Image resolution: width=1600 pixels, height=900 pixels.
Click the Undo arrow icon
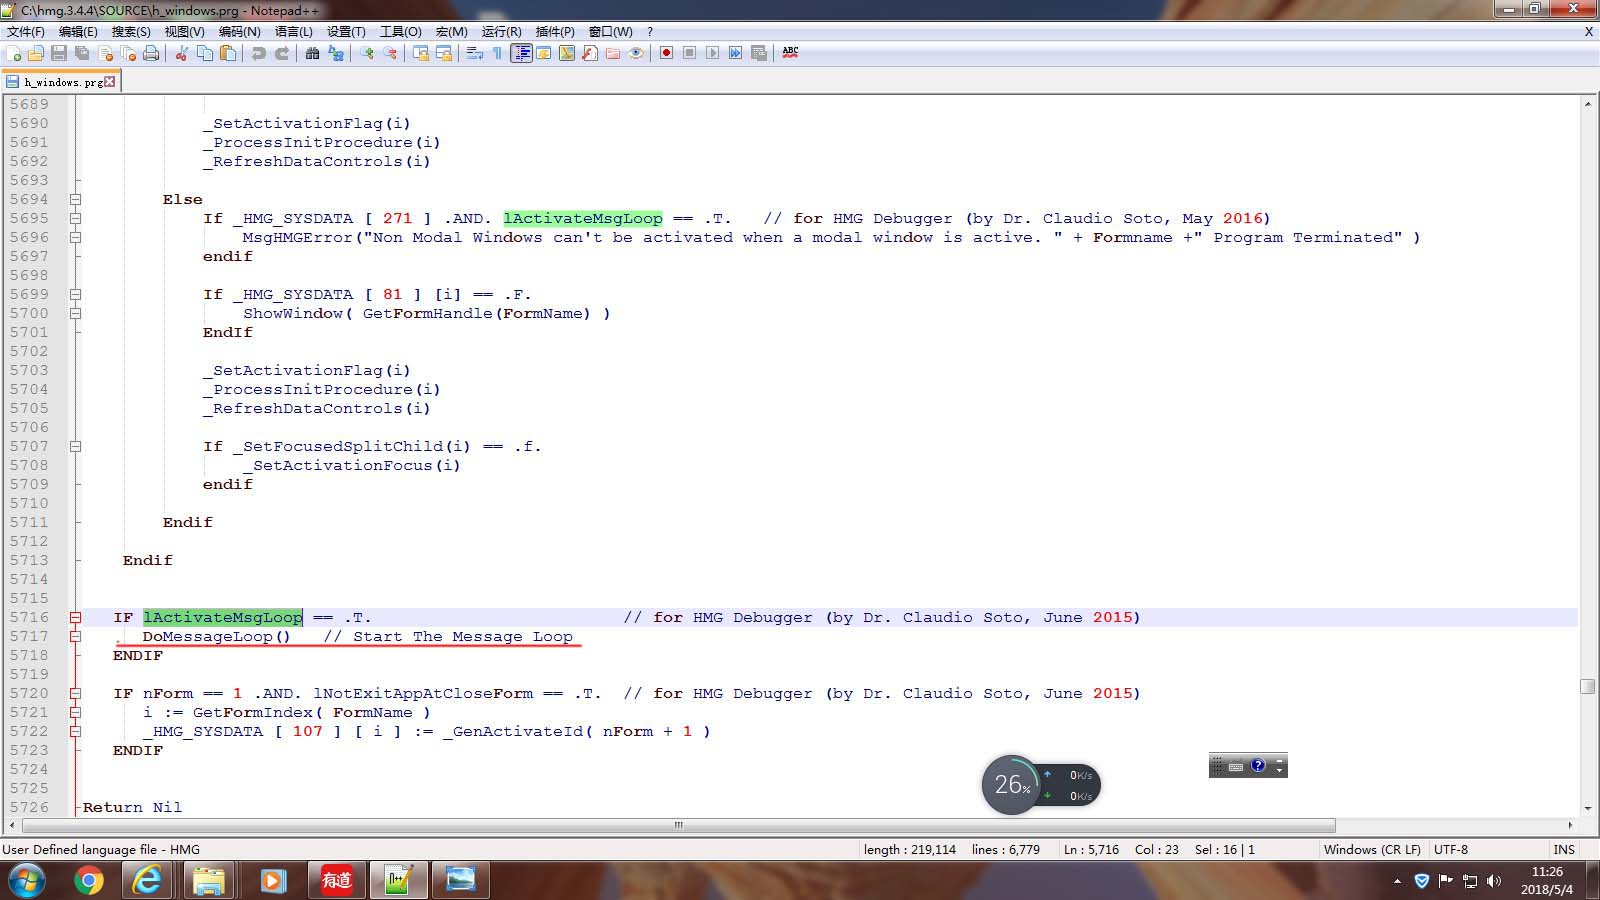(x=258, y=53)
